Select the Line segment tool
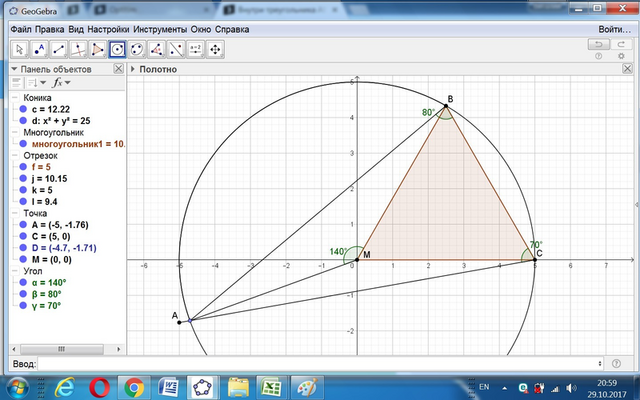 pyautogui.click(x=58, y=49)
